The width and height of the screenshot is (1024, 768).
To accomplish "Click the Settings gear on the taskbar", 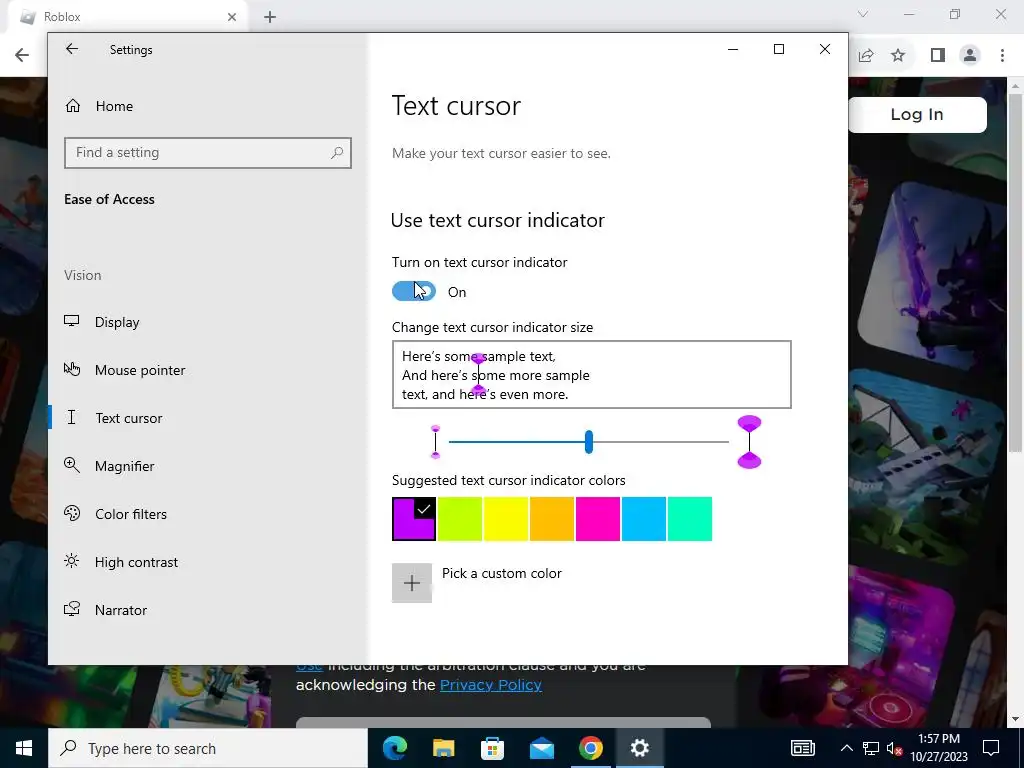I will tap(639, 748).
